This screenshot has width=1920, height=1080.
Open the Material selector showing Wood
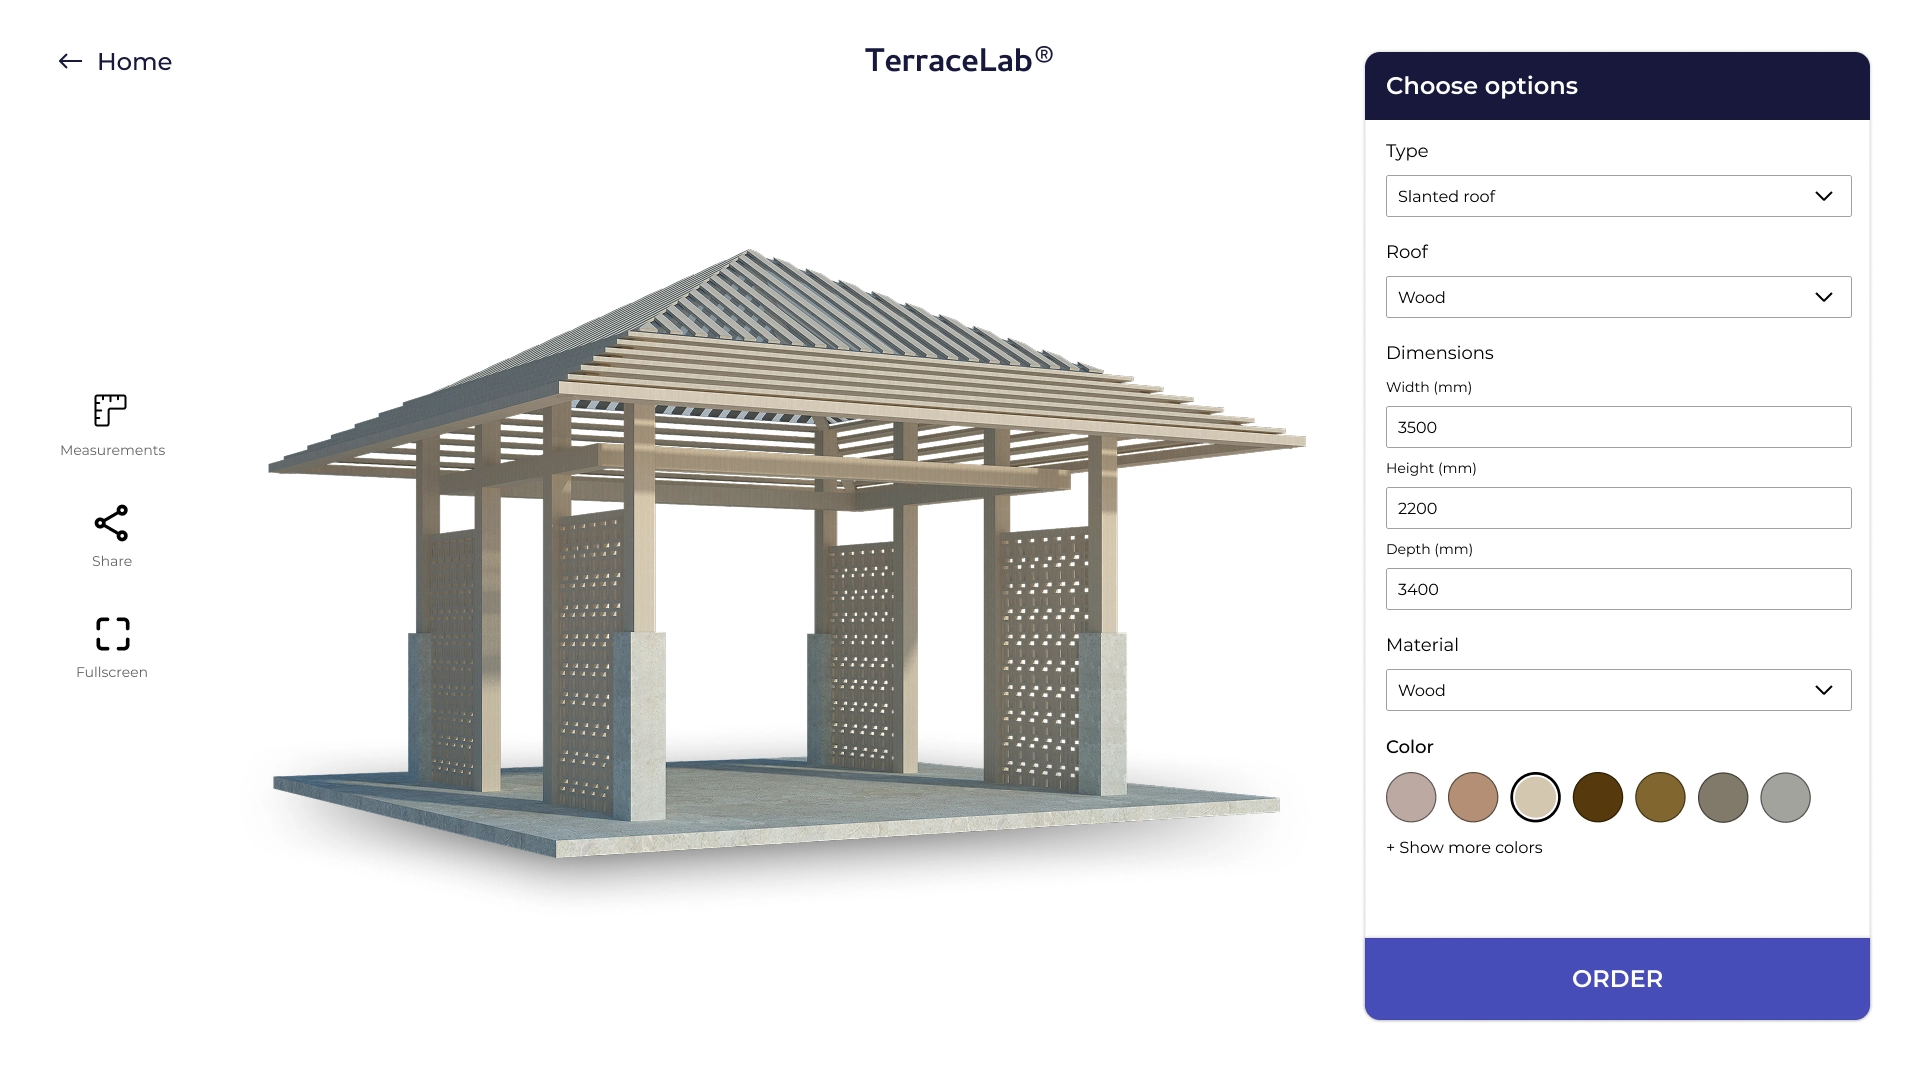tap(1617, 690)
